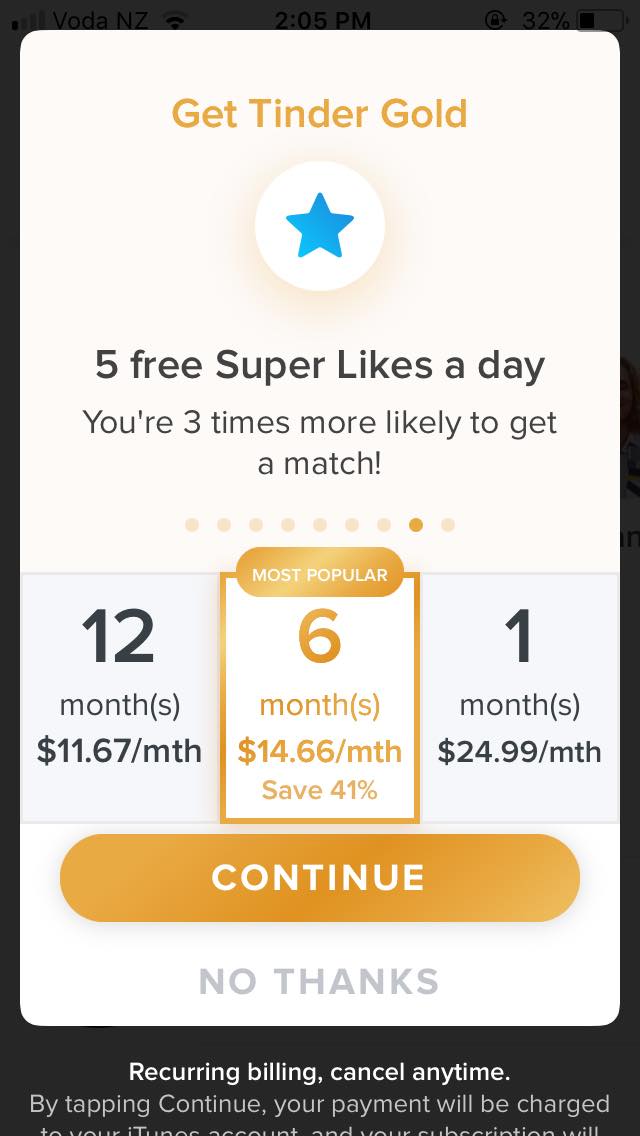Dismiss with NO THANKS

[x=320, y=981]
